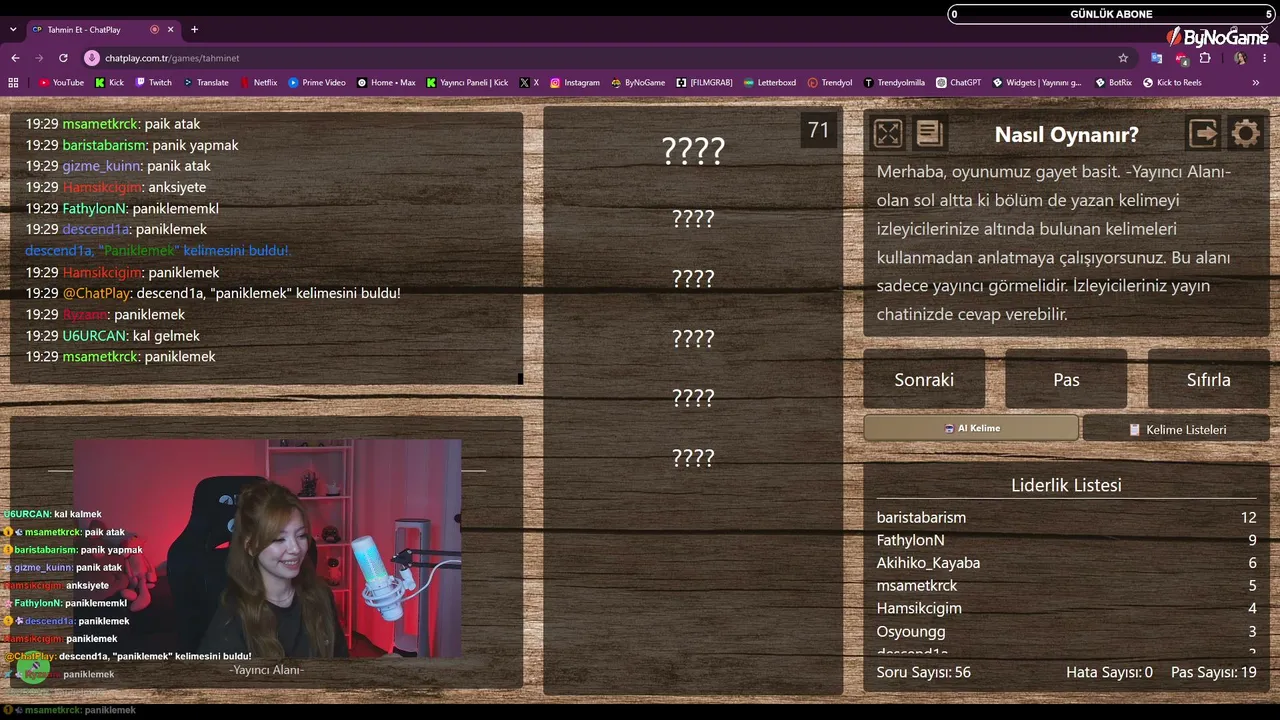Viewport: 1280px width, 720px height.
Task: Click the Liderlik Listesi heading
Action: click(x=1066, y=485)
